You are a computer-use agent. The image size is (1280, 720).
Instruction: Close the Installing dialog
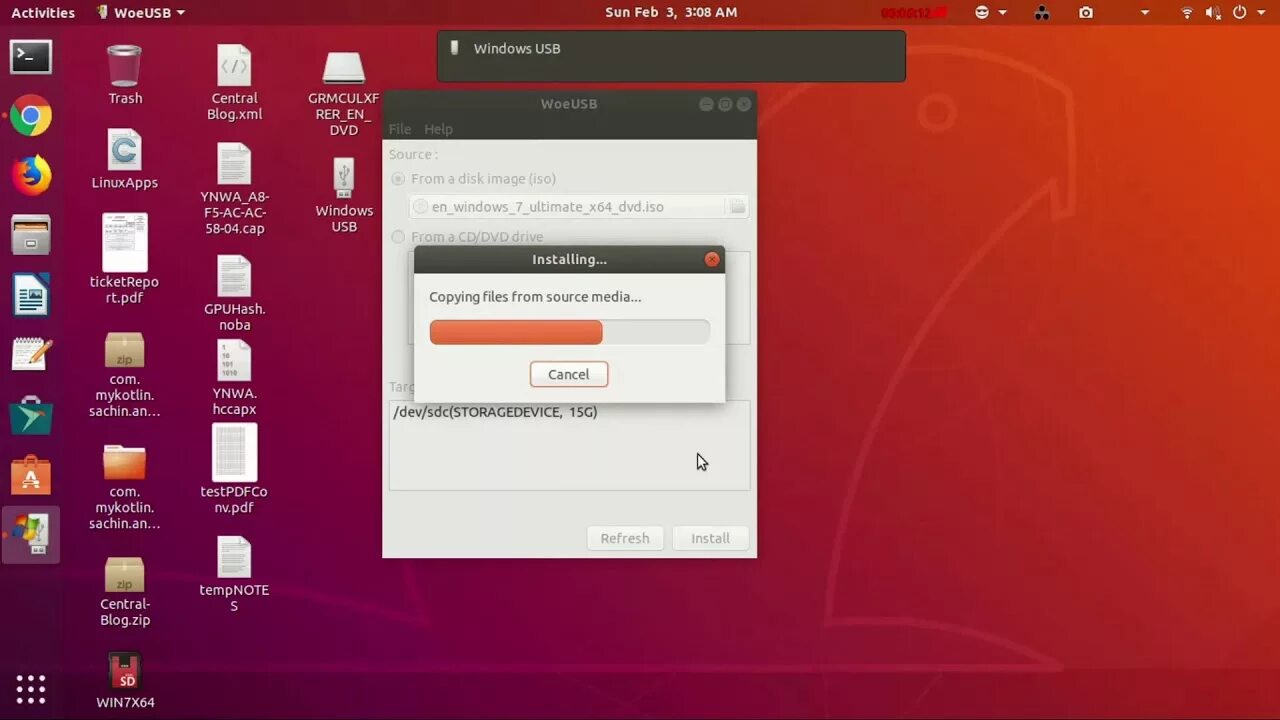click(x=712, y=259)
